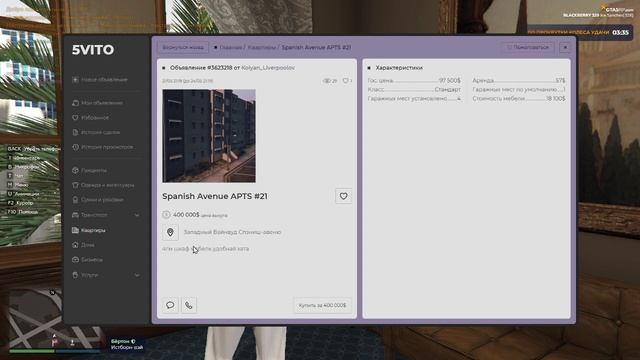
Task: Click the Стандарт class value
Action: pyautogui.click(x=448, y=89)
